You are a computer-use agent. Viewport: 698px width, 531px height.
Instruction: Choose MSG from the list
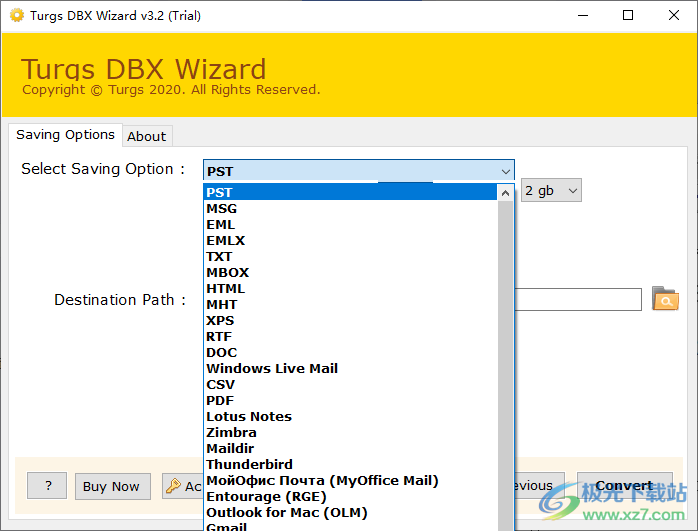point(350,208)
